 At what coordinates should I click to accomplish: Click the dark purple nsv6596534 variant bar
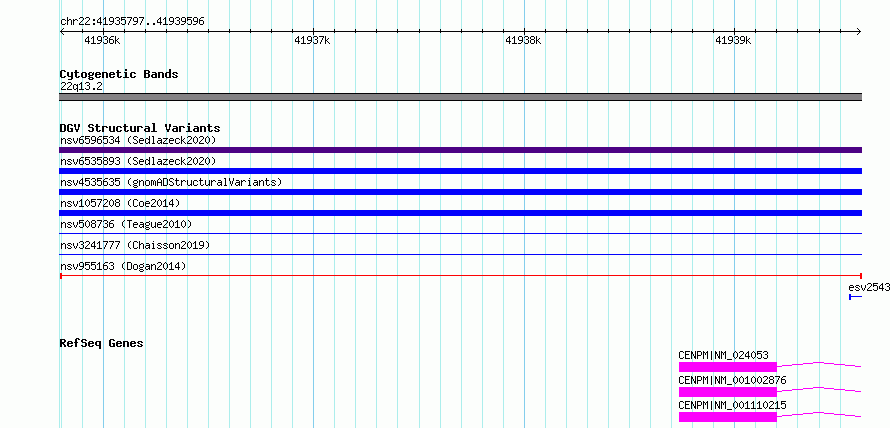(x=460, y=150)
